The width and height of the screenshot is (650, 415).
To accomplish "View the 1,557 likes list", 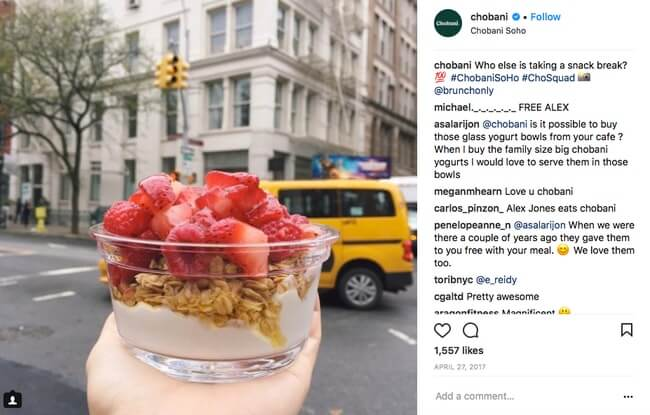I will (458, 351).
